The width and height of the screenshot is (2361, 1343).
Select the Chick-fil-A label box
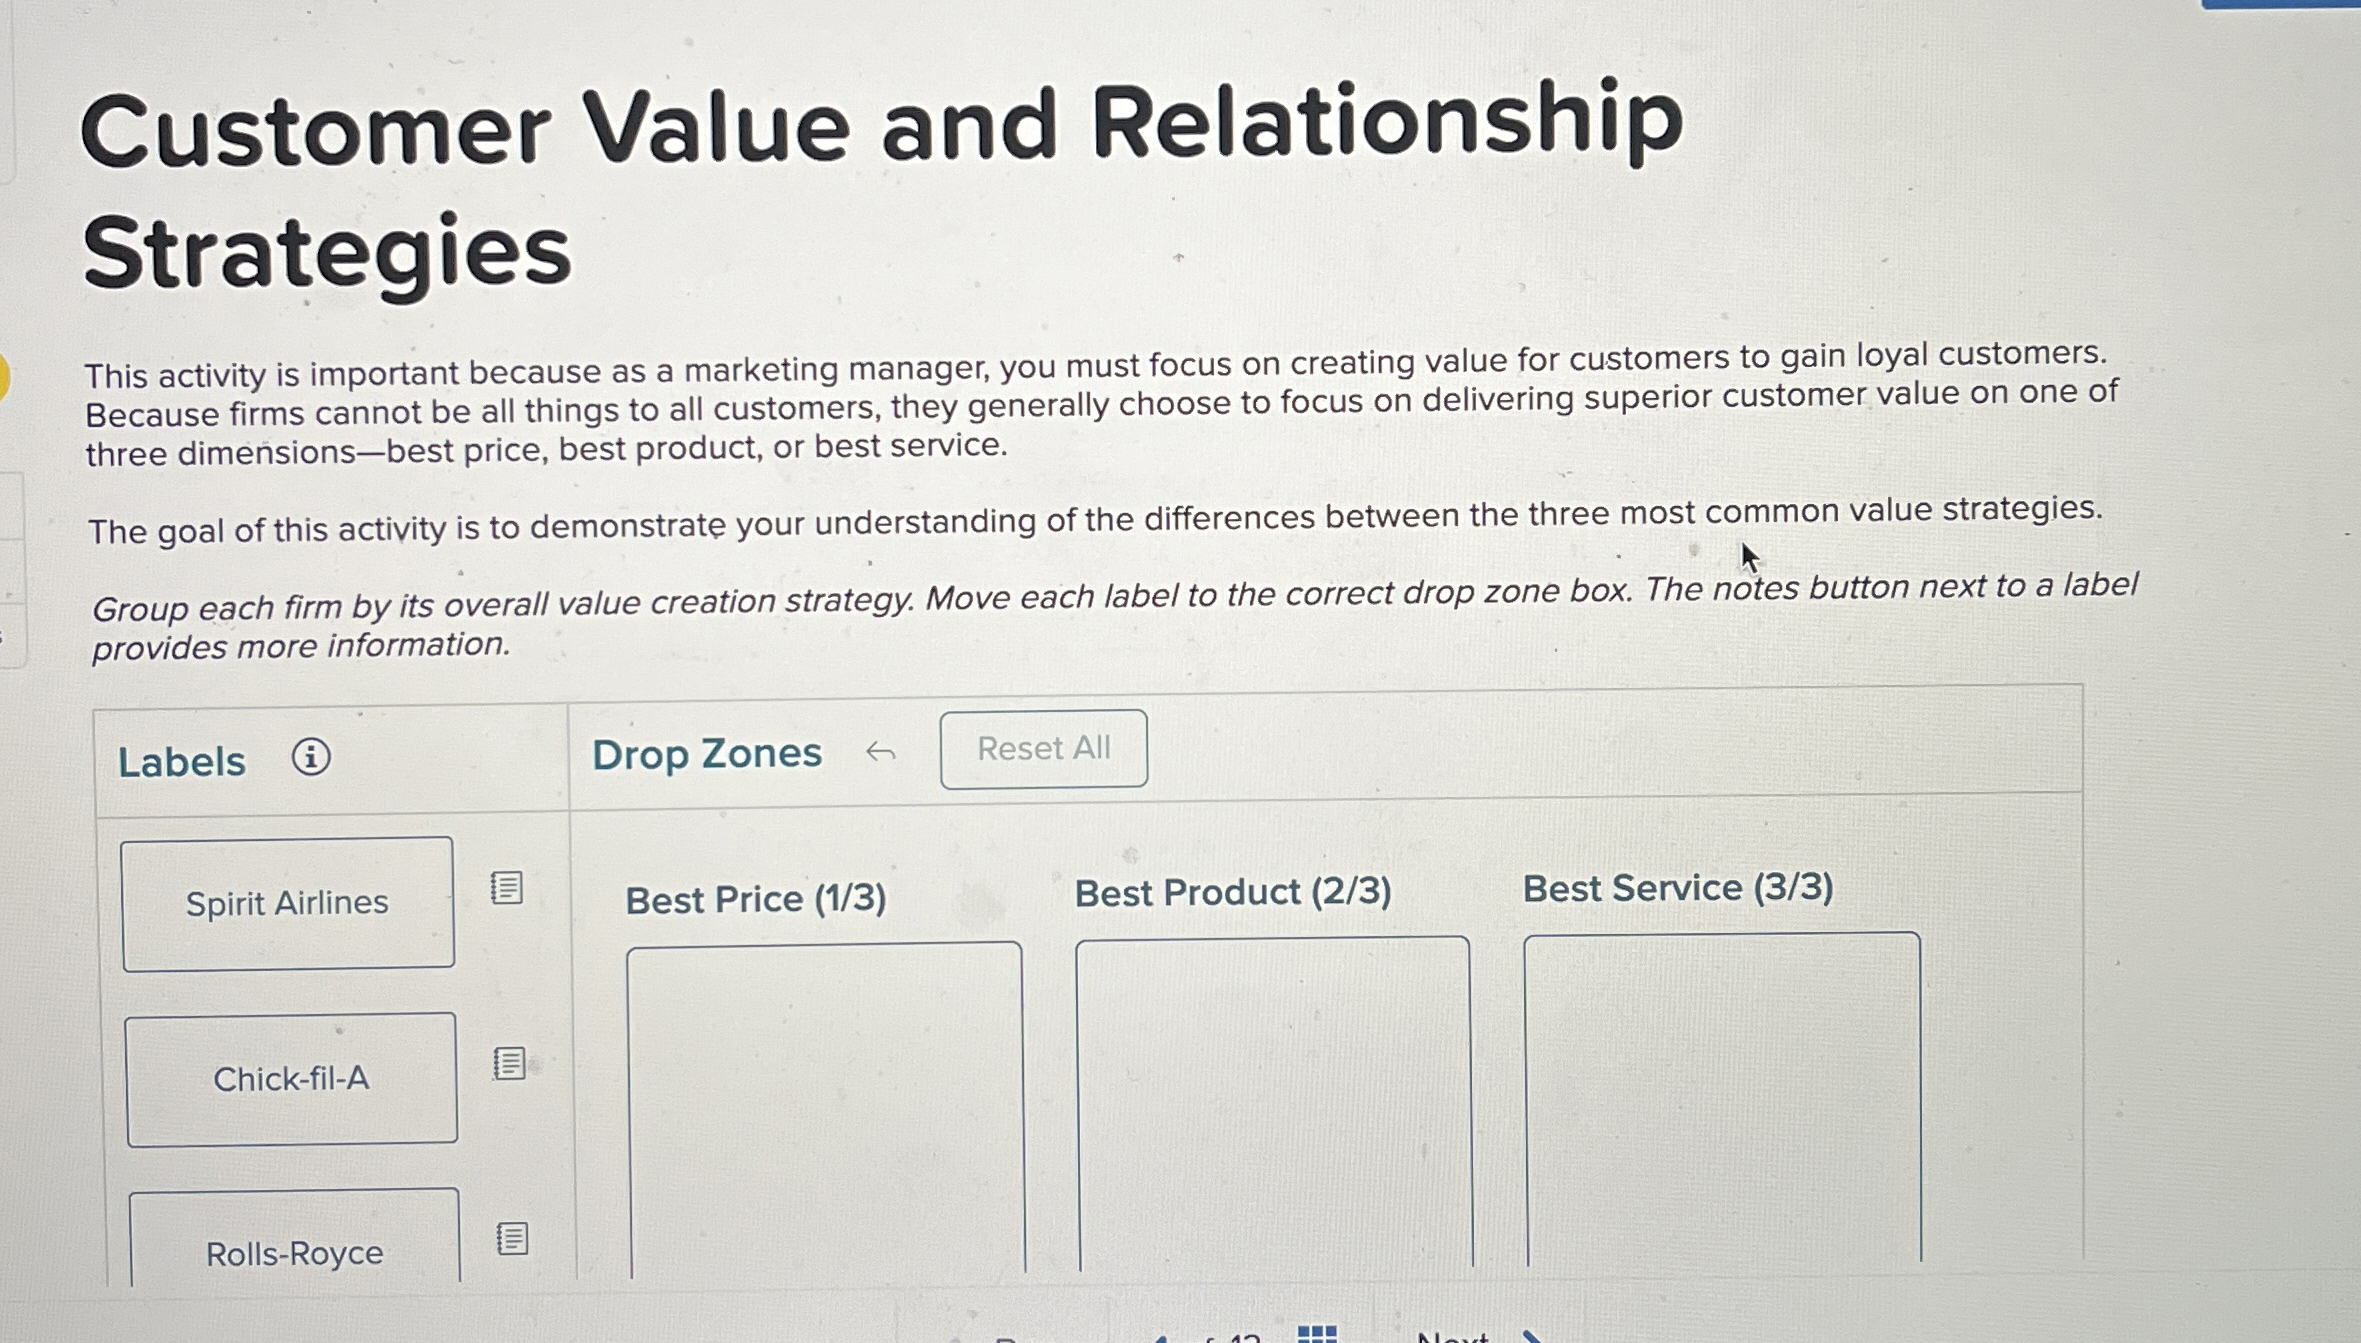point(292,1078)
